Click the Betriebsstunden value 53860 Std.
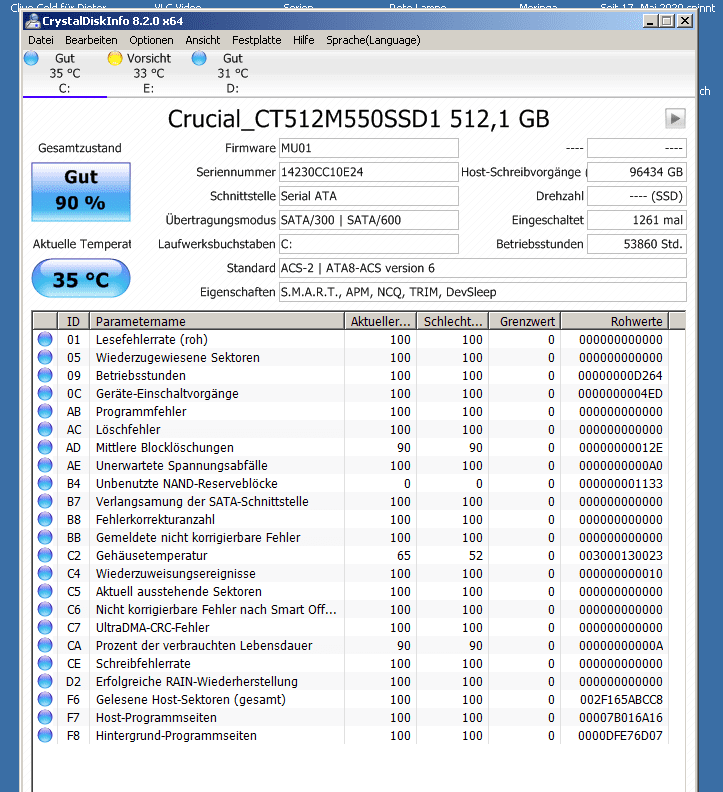This screenshot has height=792, width=723. [x=637, y=244]
